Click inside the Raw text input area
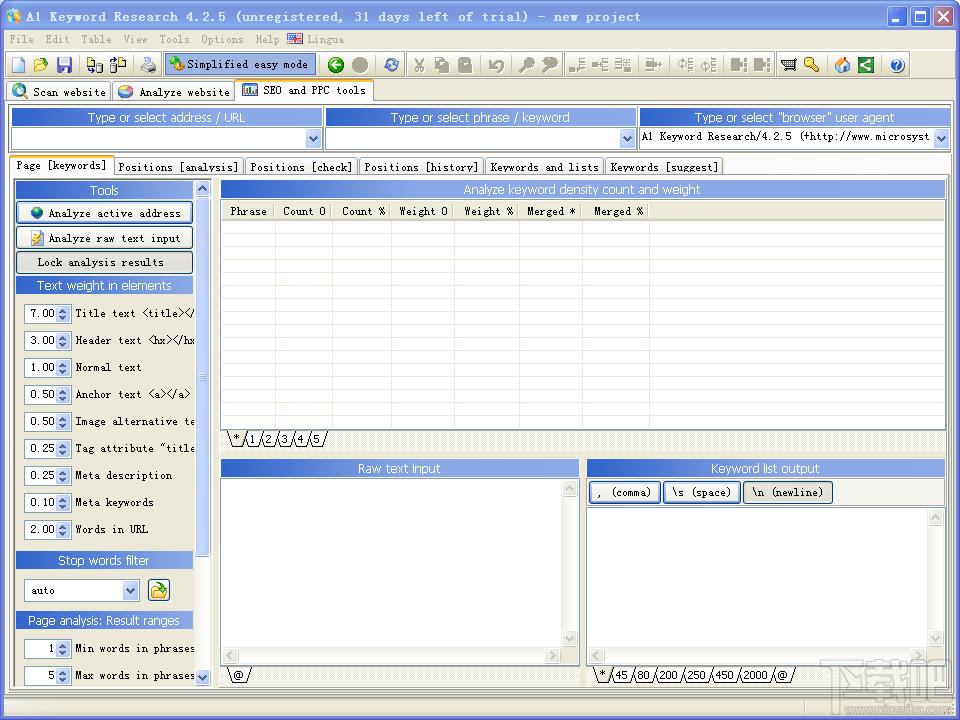Screen dimensions: 960x720 coord(391,563)
